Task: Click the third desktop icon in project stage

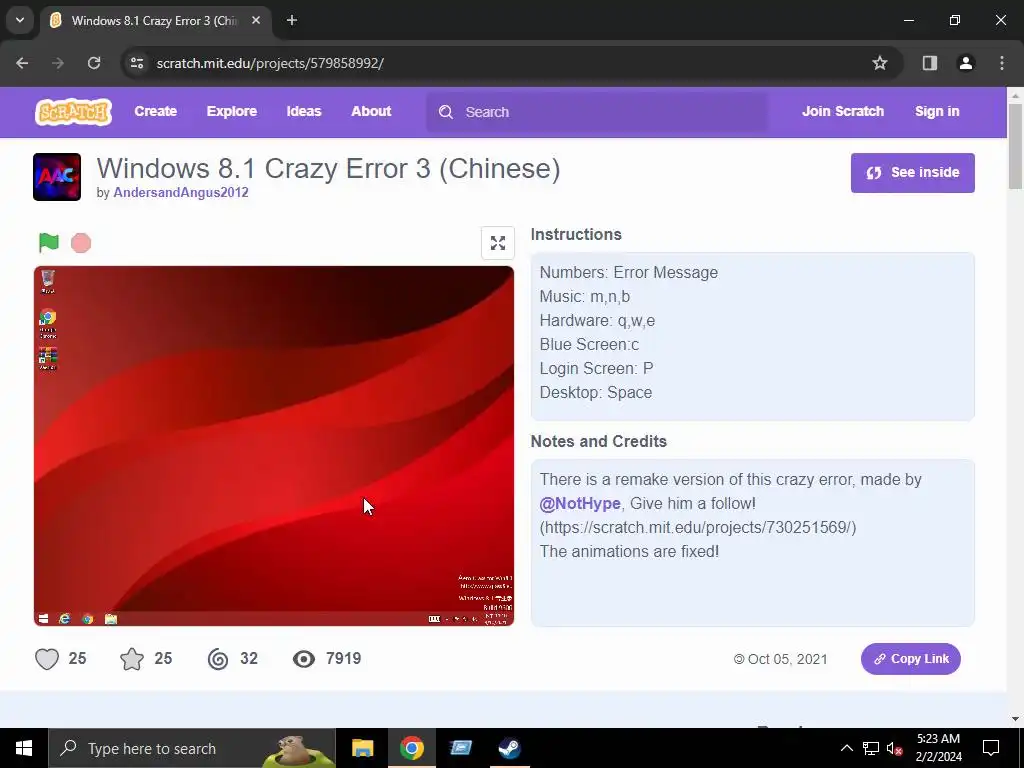Action: (48, 359)
